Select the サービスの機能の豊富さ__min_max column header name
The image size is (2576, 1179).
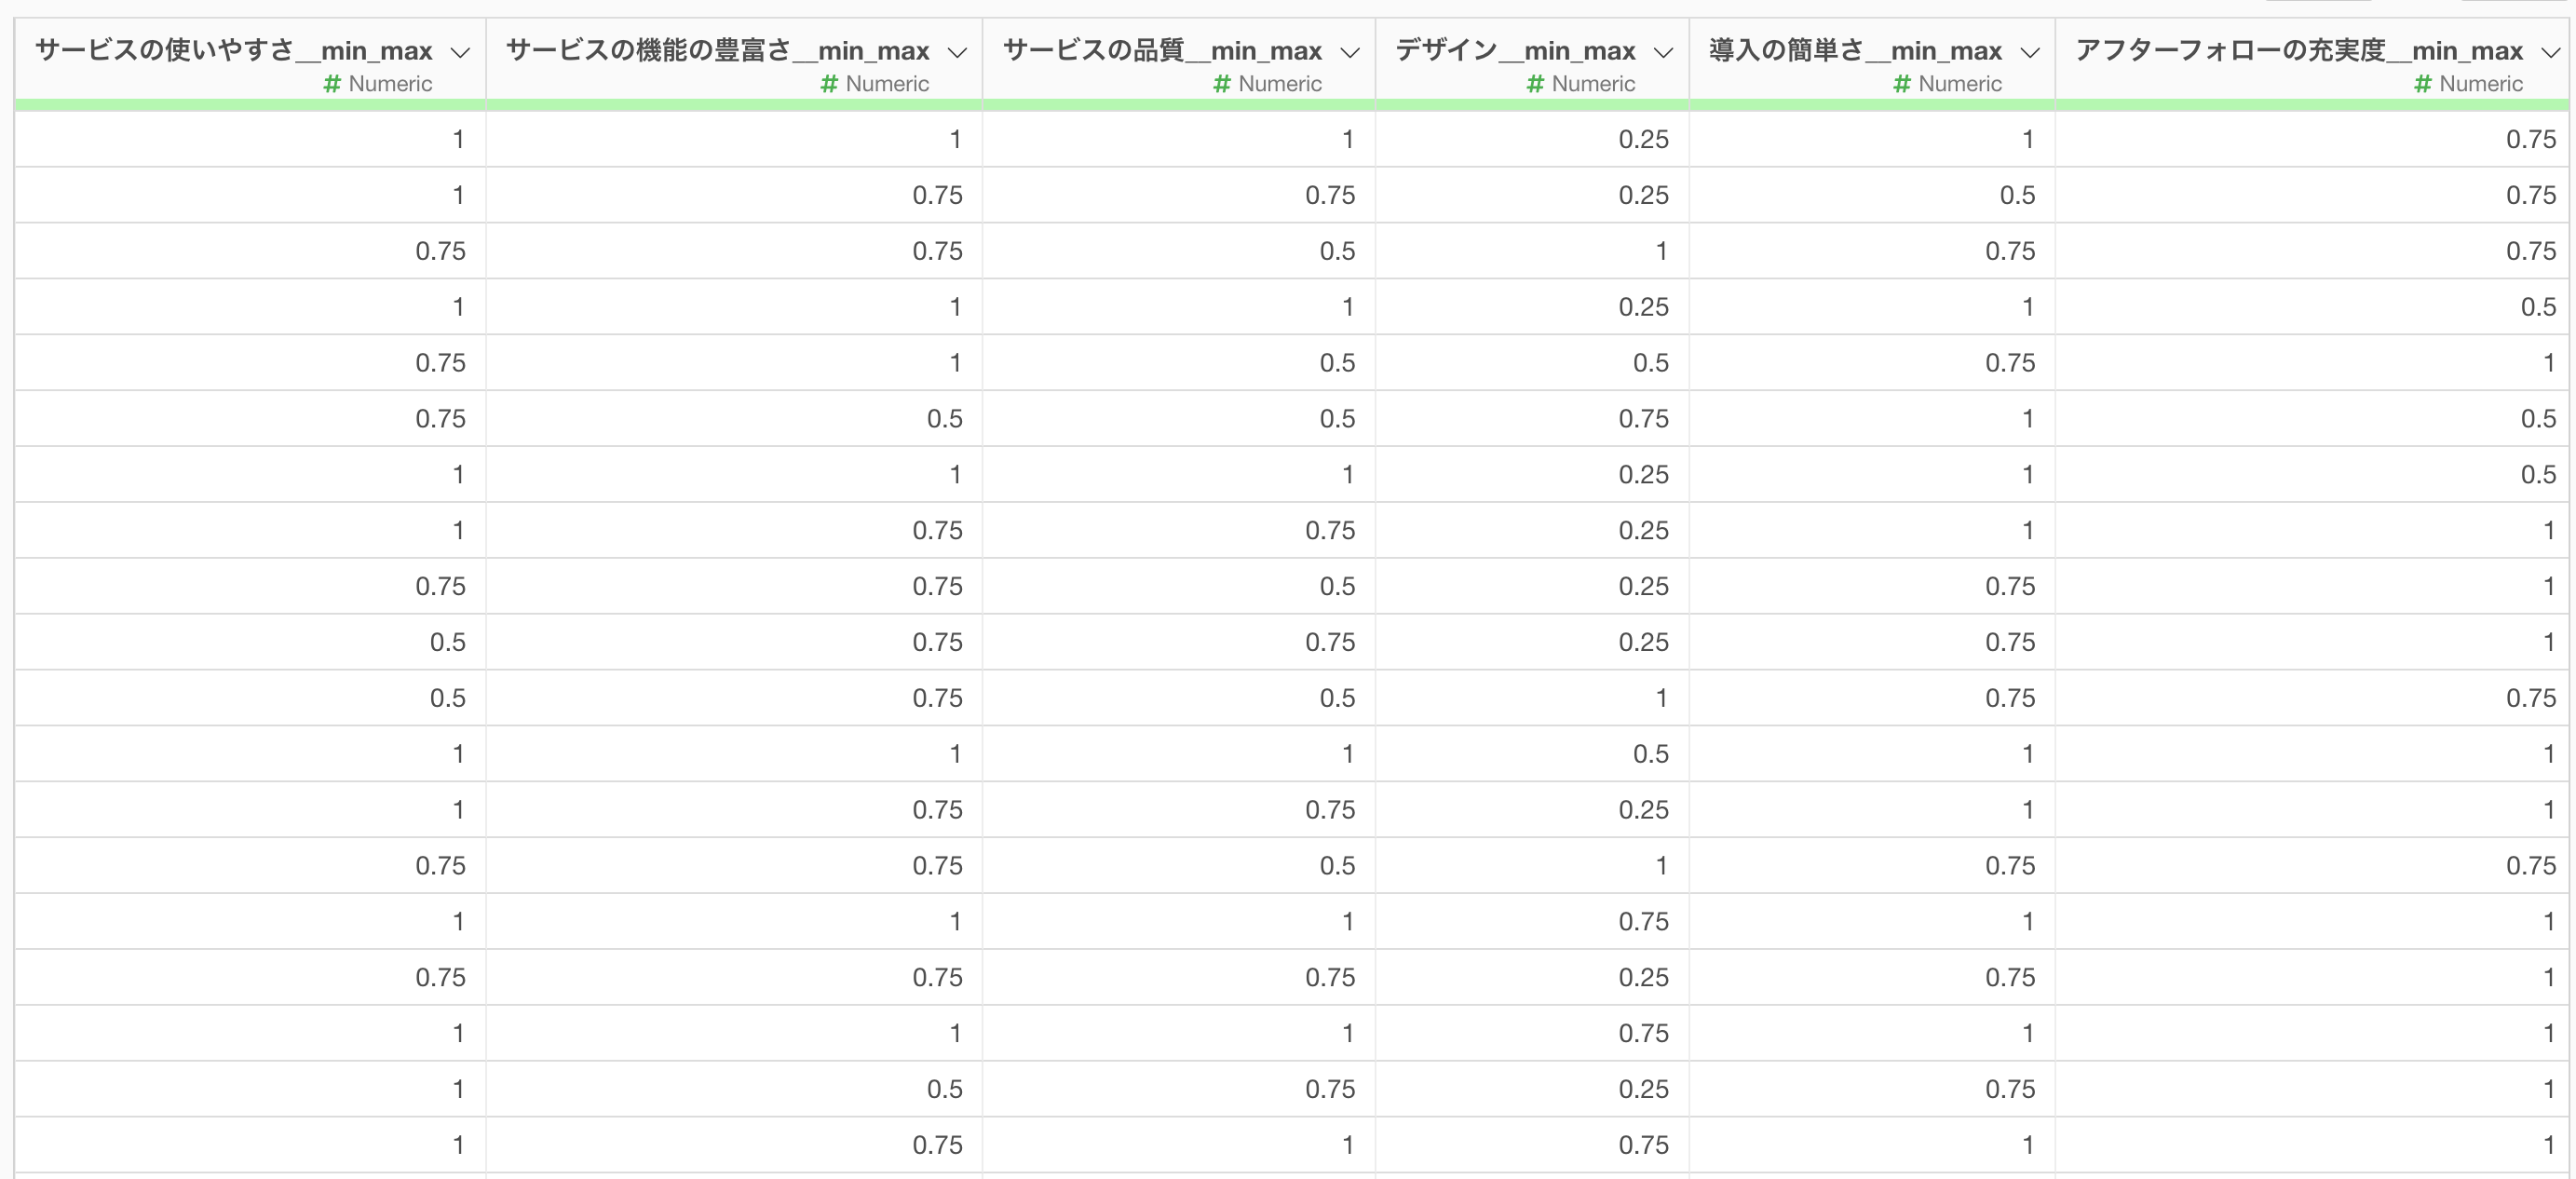(718, 50)
